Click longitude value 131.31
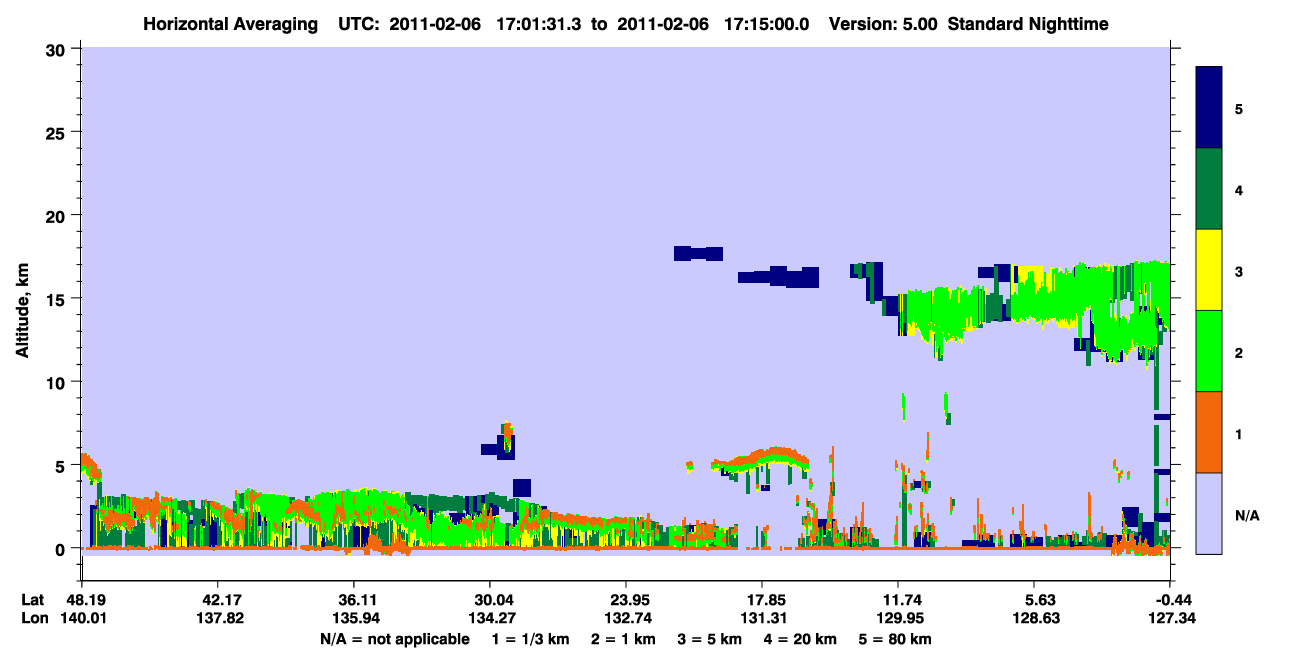Viewport: 1300px width, 667px height. click(762, 618)
